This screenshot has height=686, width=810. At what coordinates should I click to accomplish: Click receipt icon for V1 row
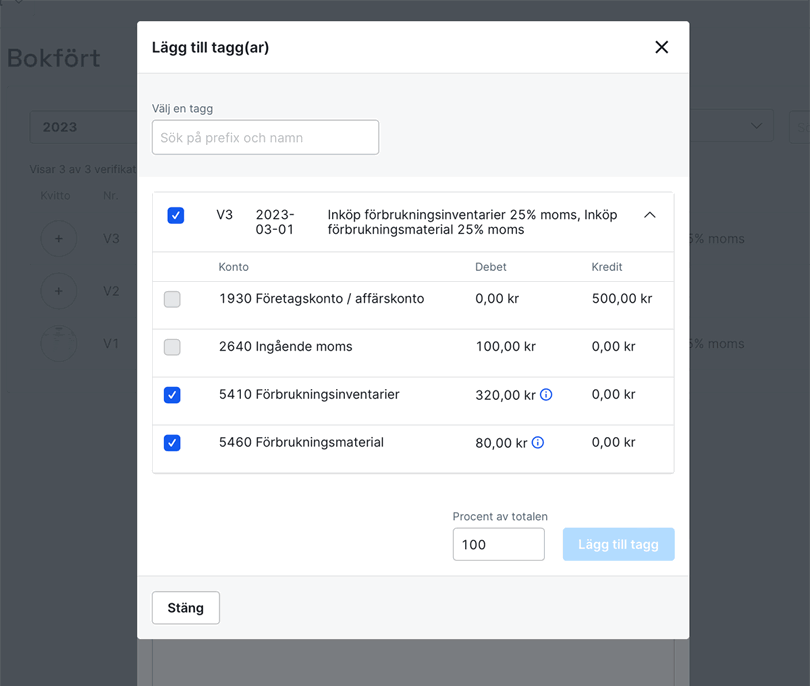(x=59, y=343)
